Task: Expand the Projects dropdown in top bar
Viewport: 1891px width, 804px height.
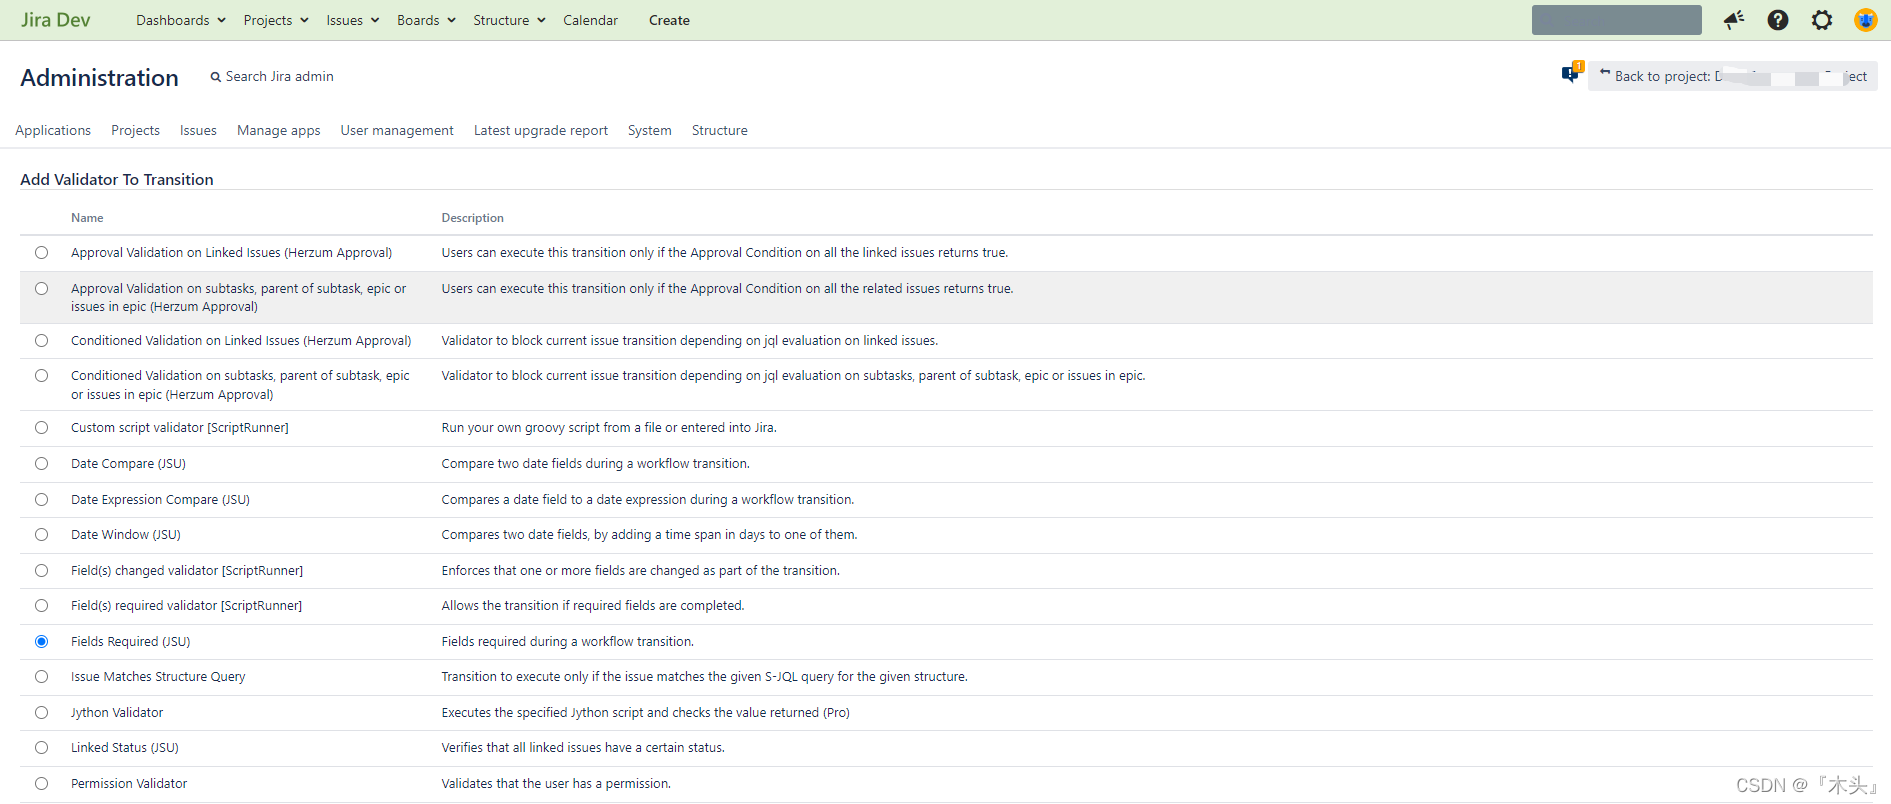Action: (x=276, y=20)
